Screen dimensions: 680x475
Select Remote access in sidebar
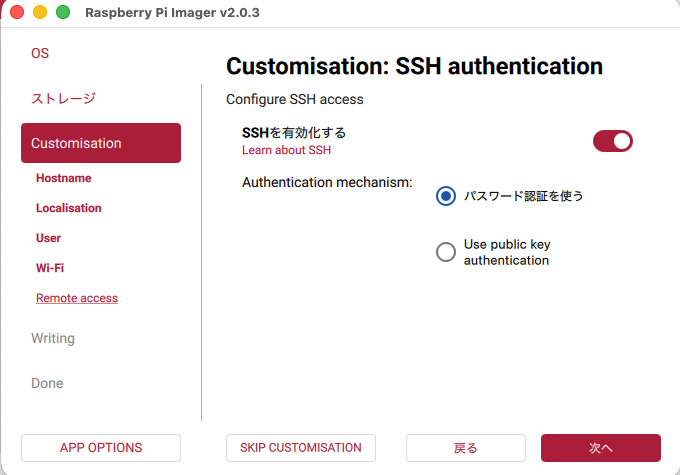pyautogui.click(x=77, y=298)
